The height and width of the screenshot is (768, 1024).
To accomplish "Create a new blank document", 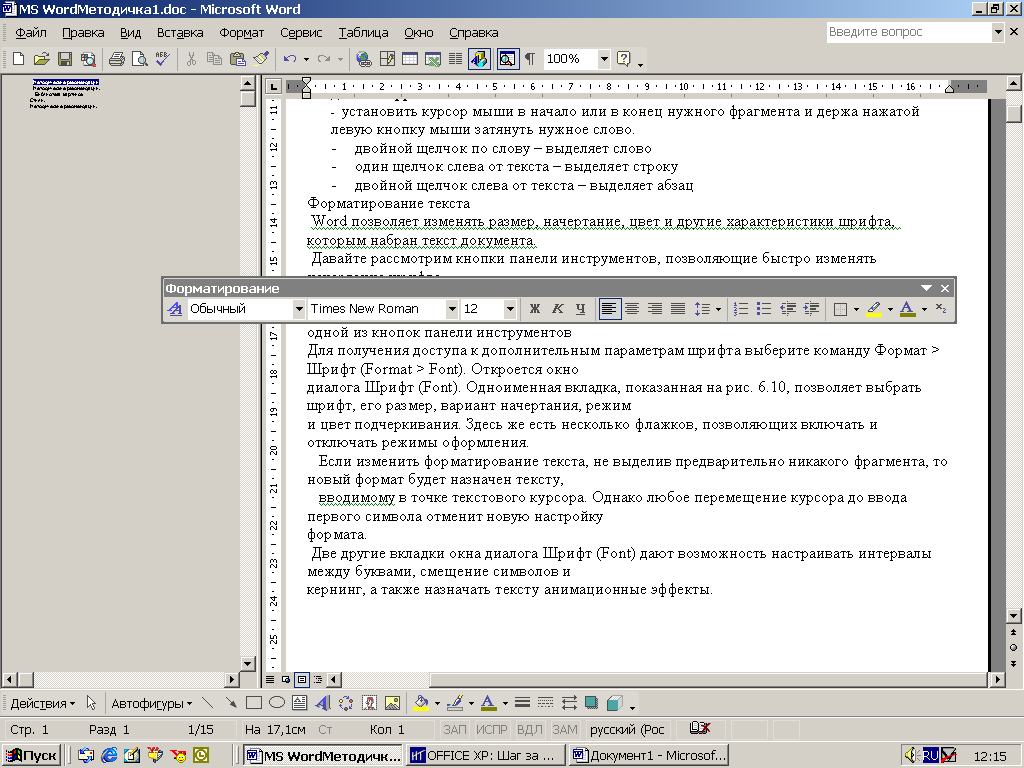I will 18,59.
